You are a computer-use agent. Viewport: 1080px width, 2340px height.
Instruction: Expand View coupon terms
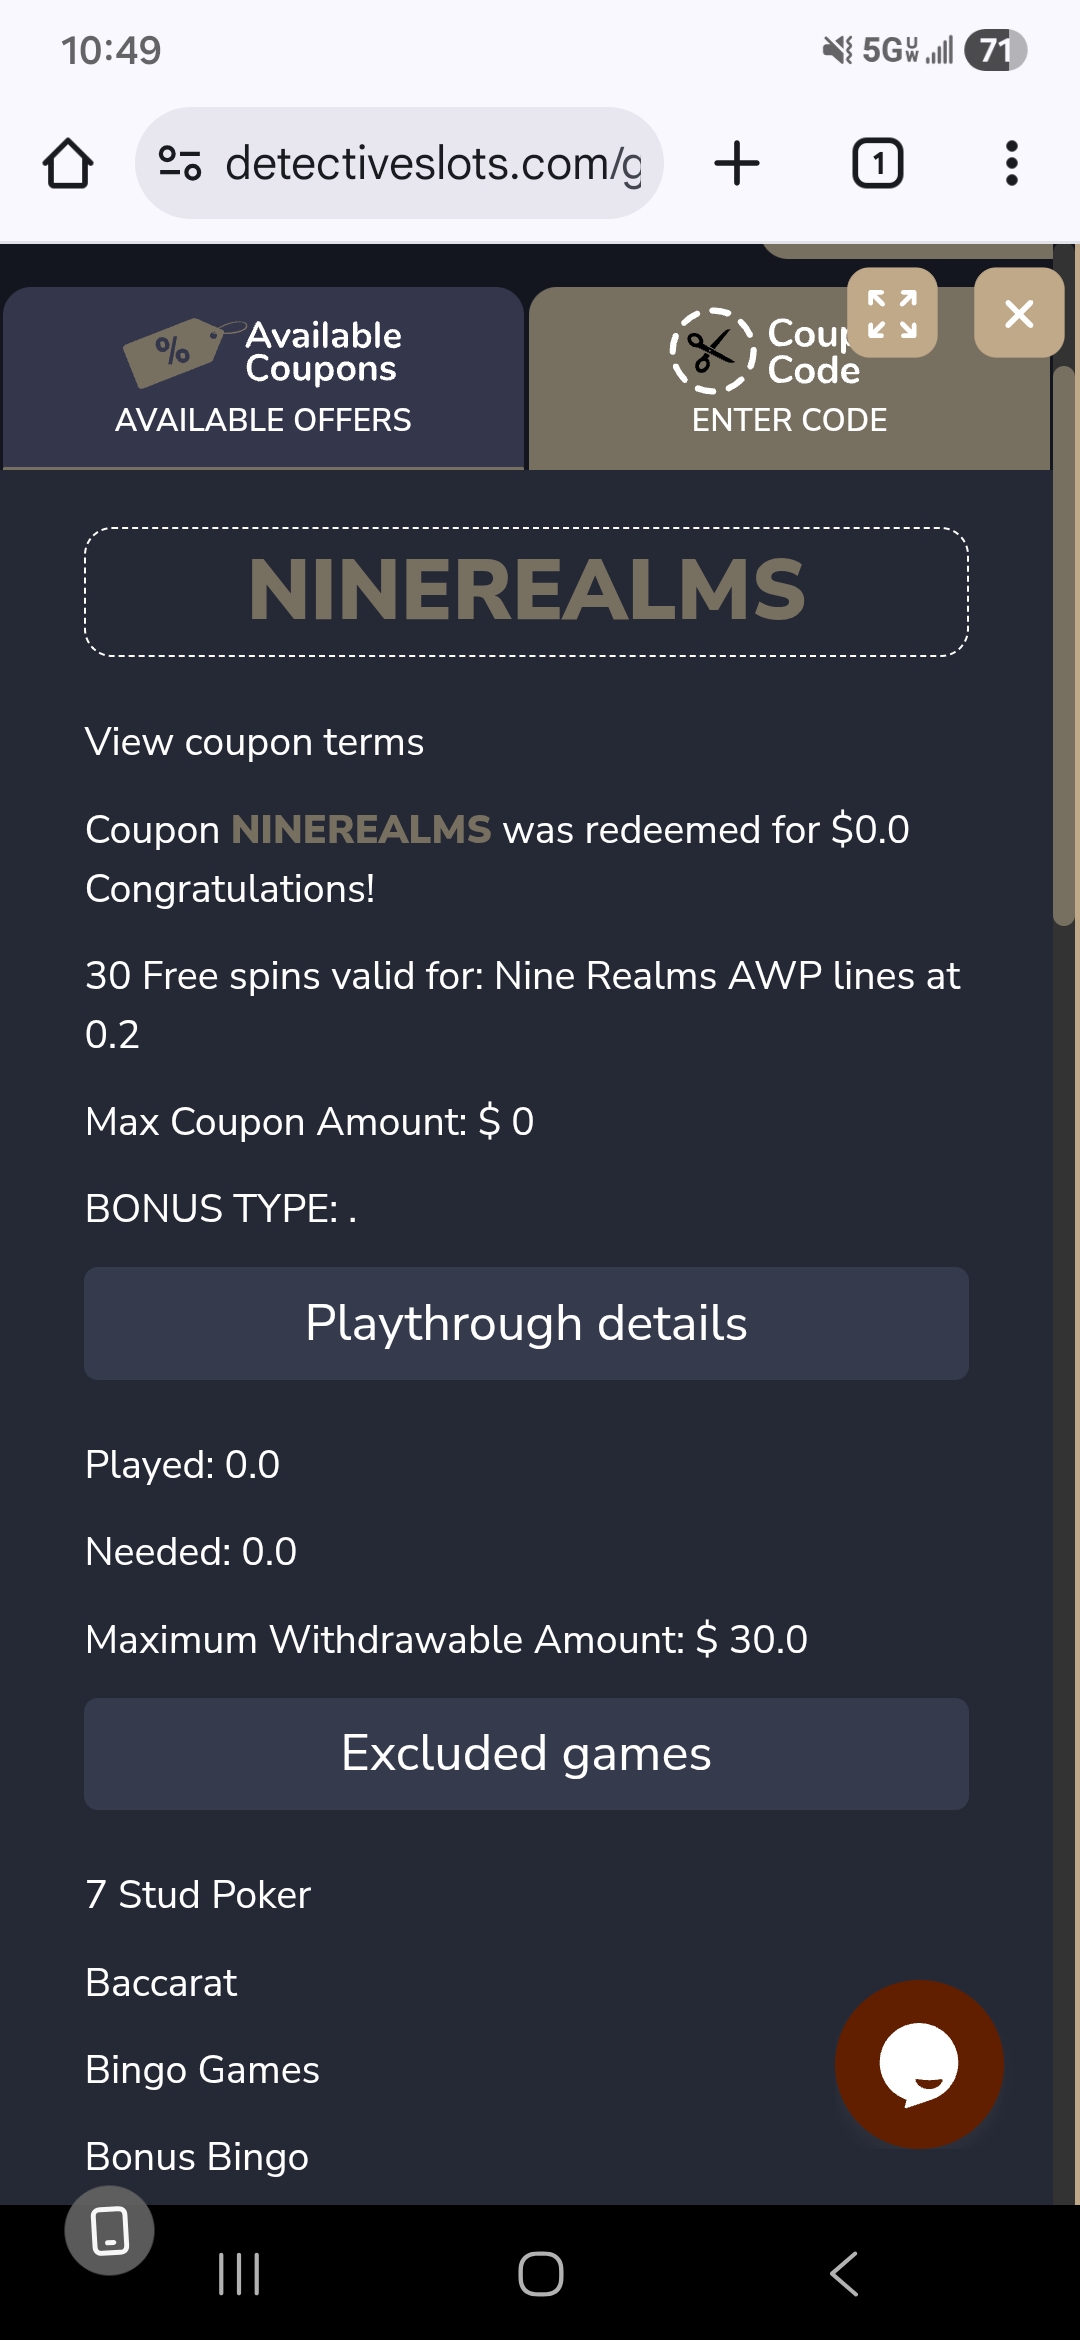[254, 742]
